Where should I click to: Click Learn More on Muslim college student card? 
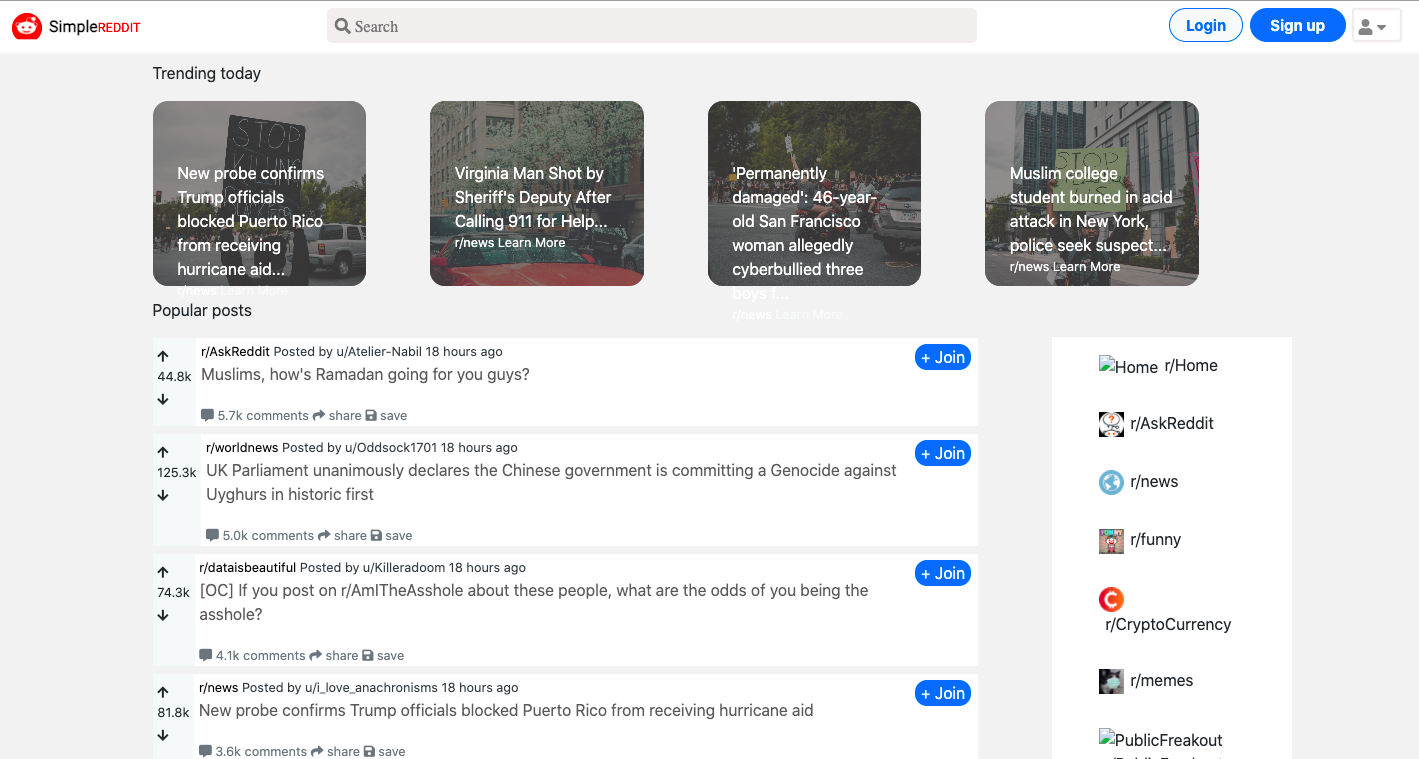1086,267
